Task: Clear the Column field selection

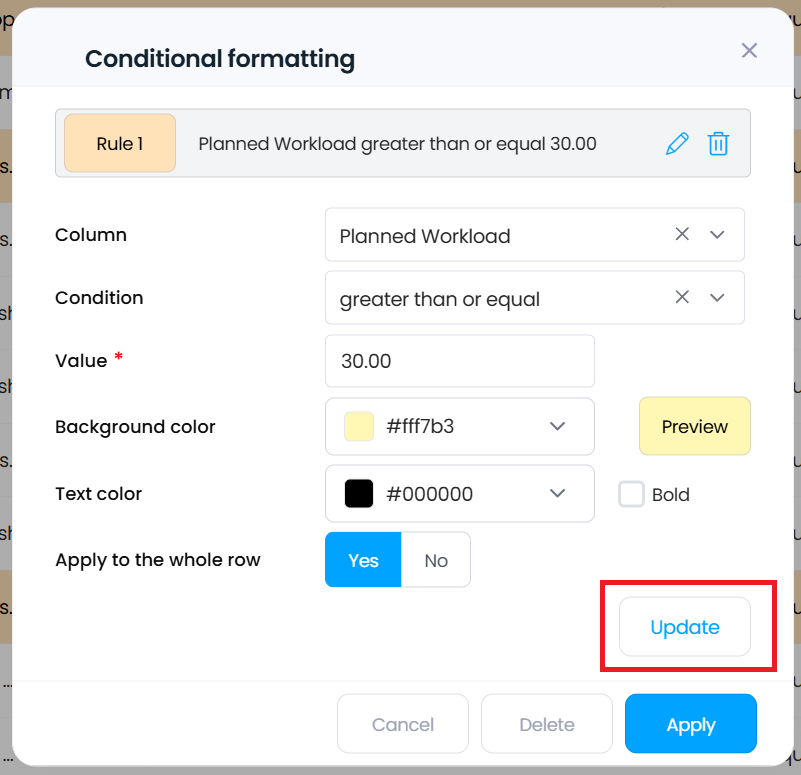Action: 682,235
